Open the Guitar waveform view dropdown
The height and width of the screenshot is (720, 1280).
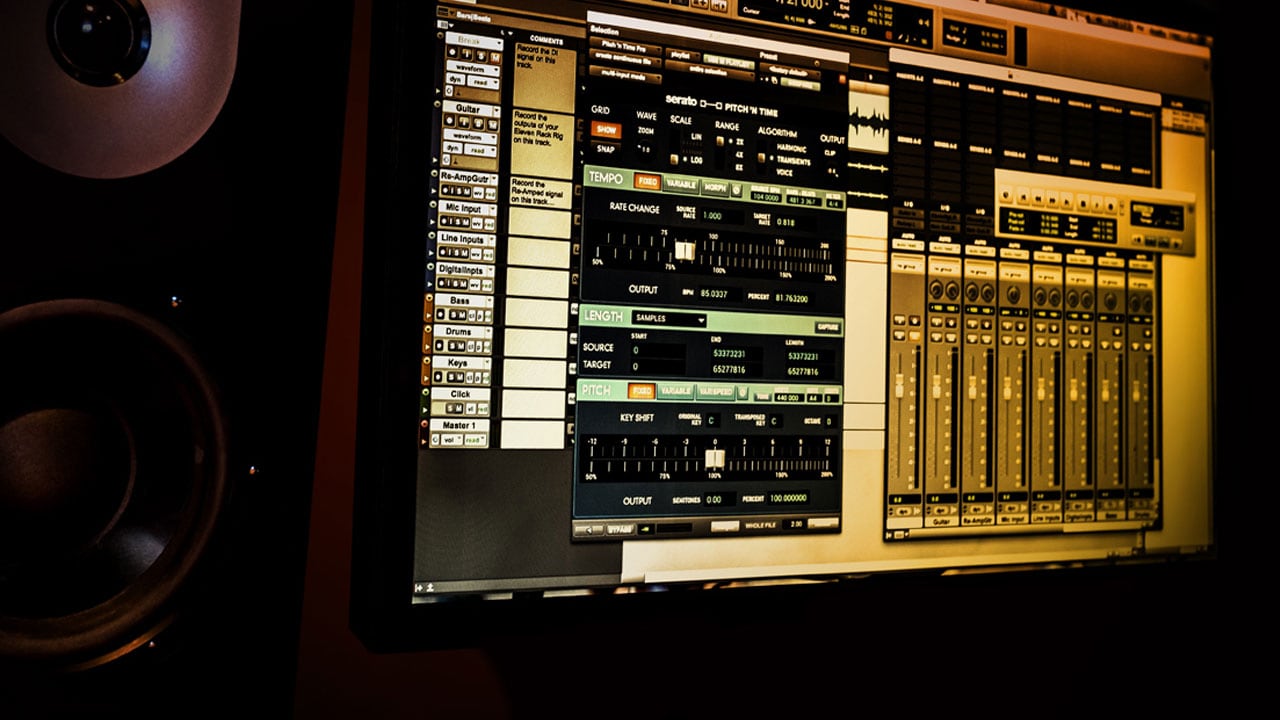pyautogui.click(x=469, y=136)
